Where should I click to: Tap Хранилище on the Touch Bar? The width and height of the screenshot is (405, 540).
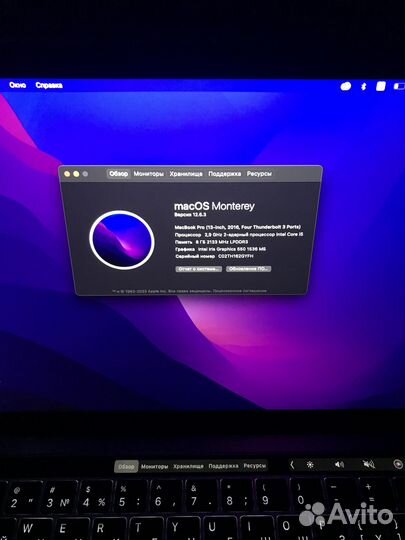pyautogui.click(x=188, y=466)
